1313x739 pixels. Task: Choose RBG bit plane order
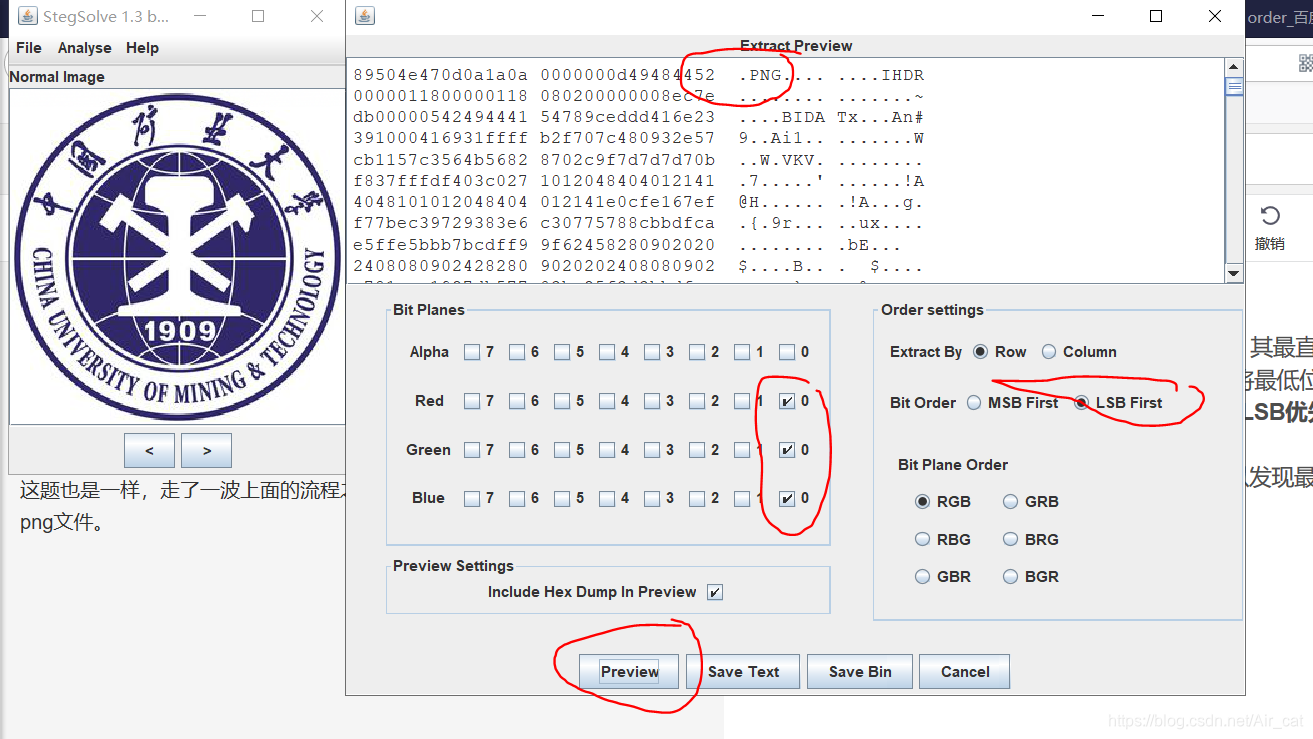[x=923, y=539]
